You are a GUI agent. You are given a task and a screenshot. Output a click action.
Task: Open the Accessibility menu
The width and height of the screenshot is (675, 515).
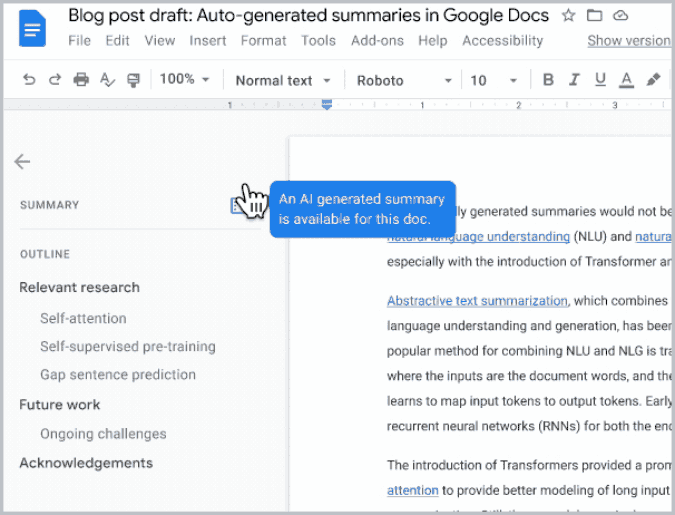(x=502, y=40)
